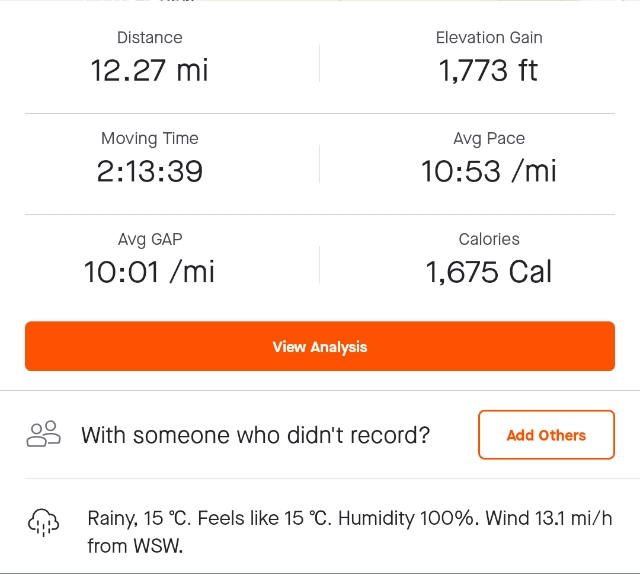This screenshot has width=640, height=574.
Task: Click the Avg GAP label
Action: (150, 240)
